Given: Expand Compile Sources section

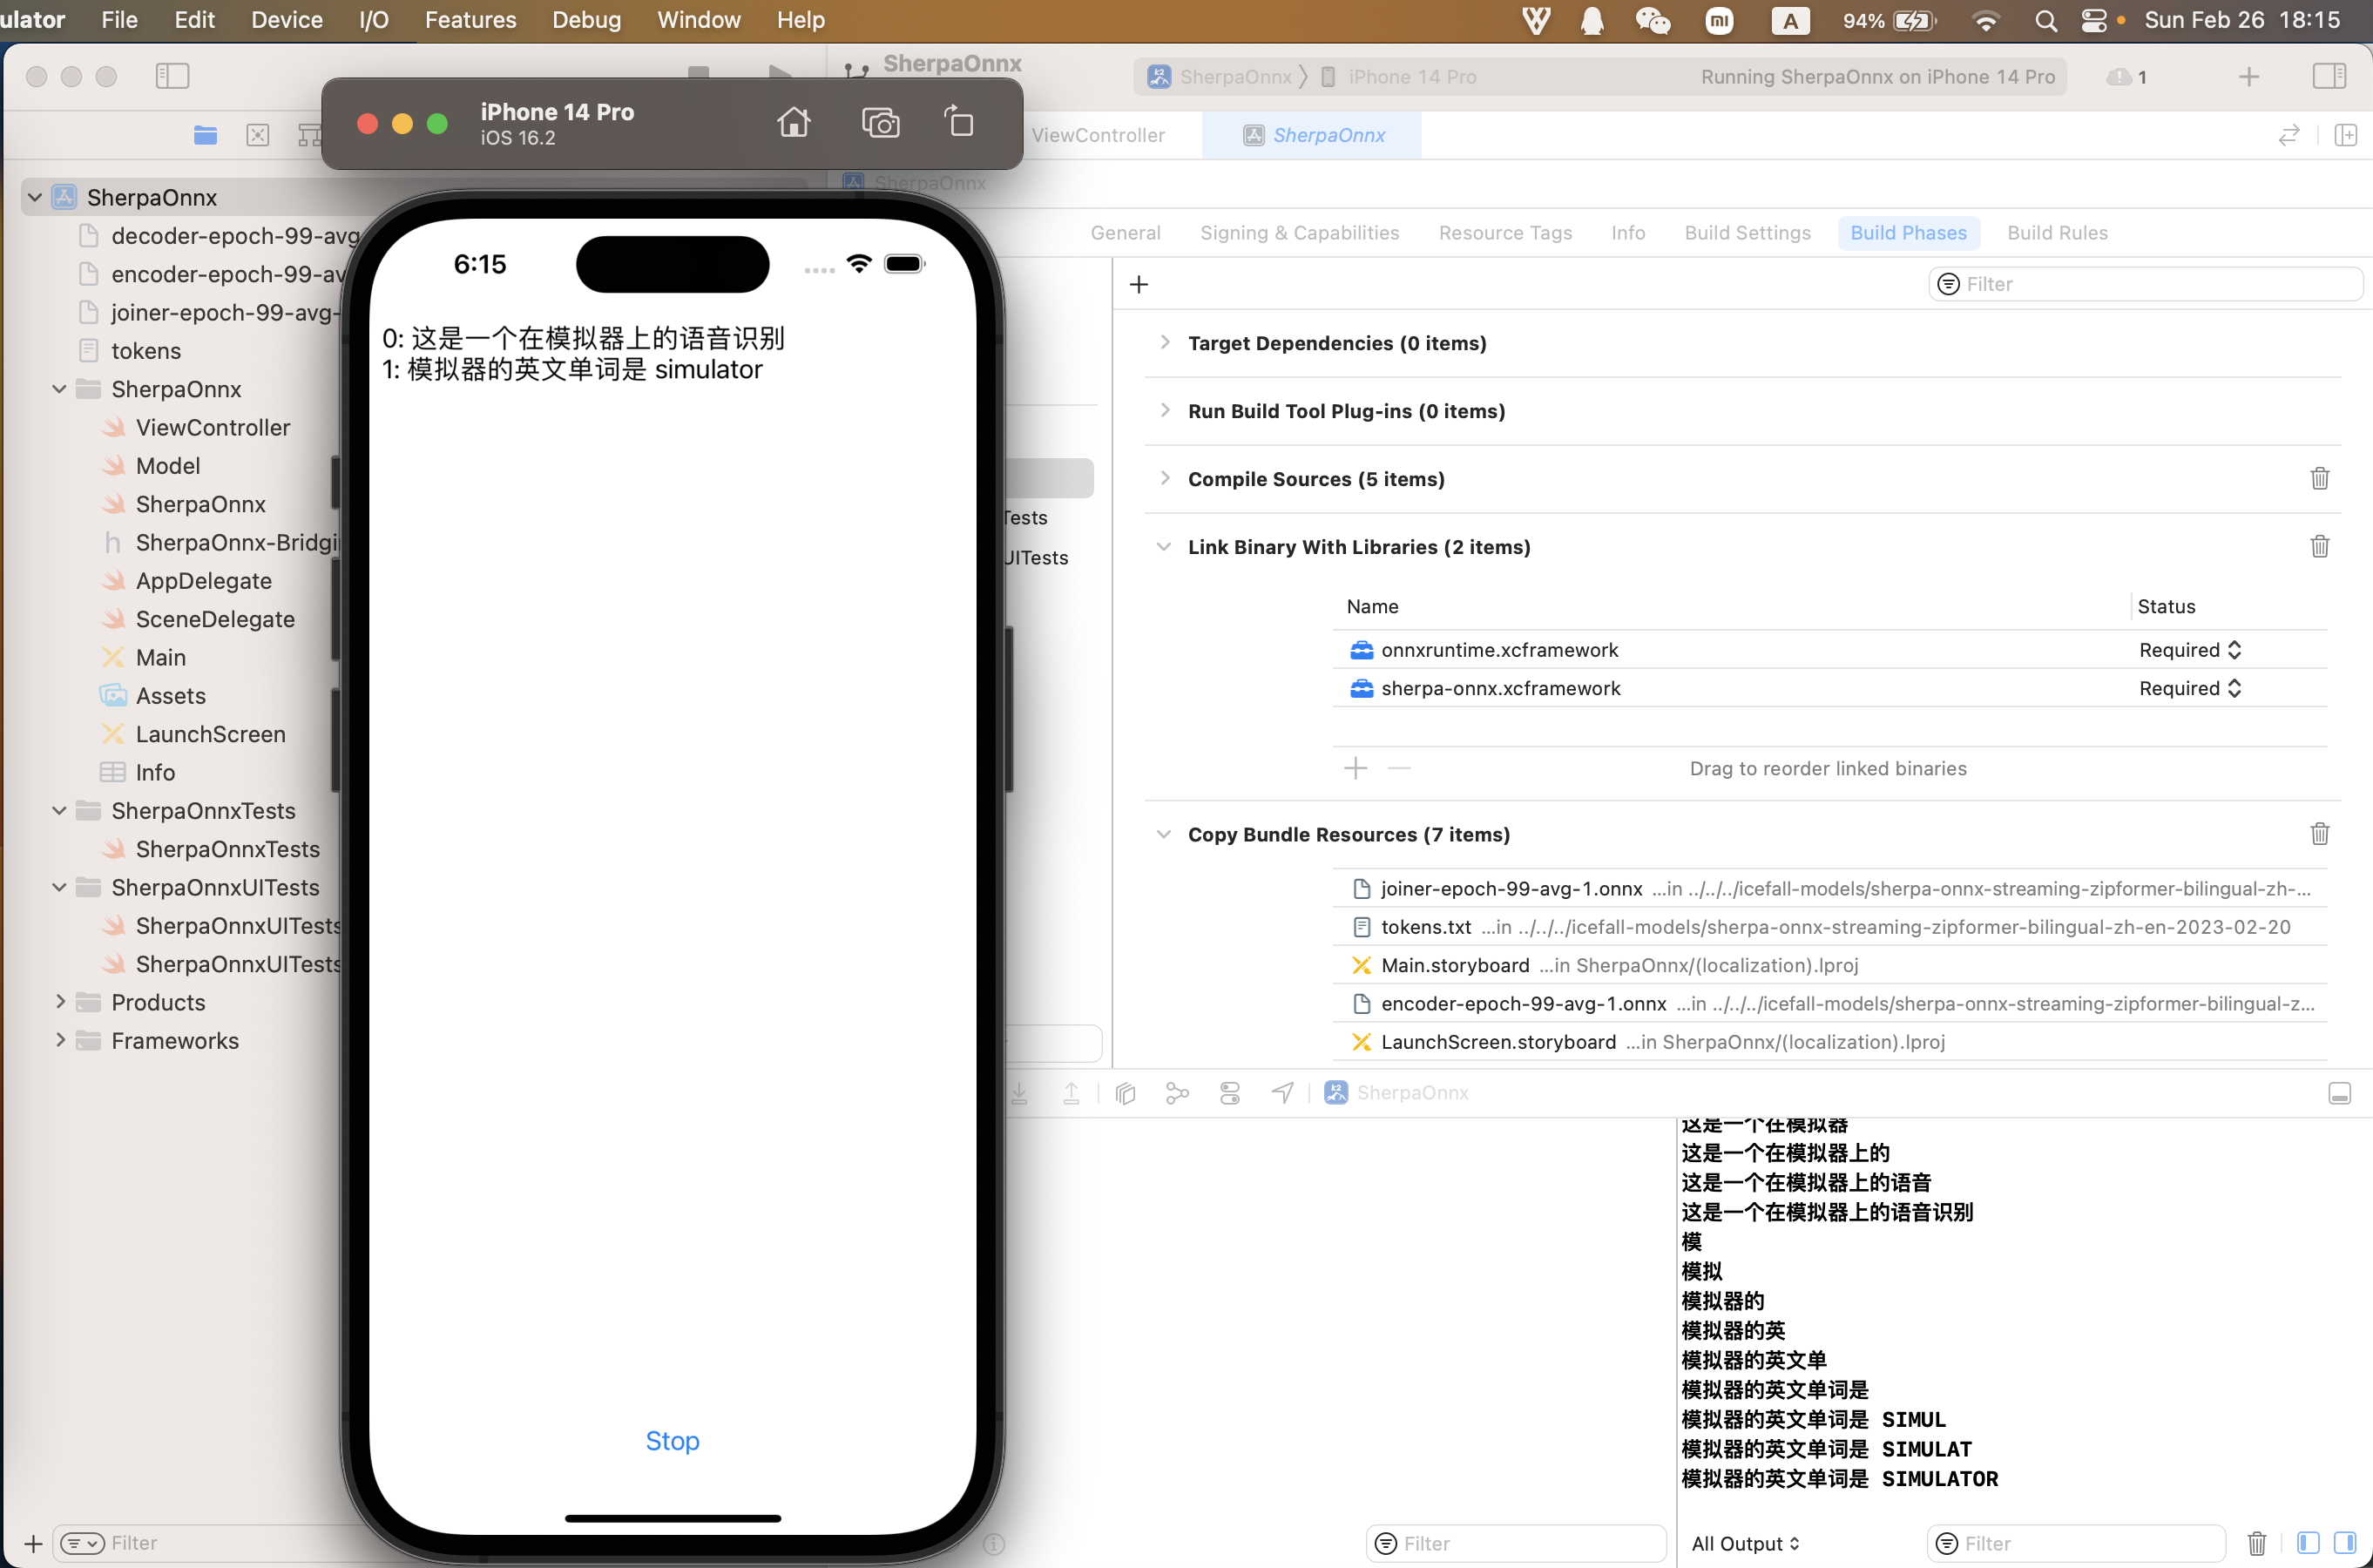Looking at the screenshot, I should (x=1164, y=478).
